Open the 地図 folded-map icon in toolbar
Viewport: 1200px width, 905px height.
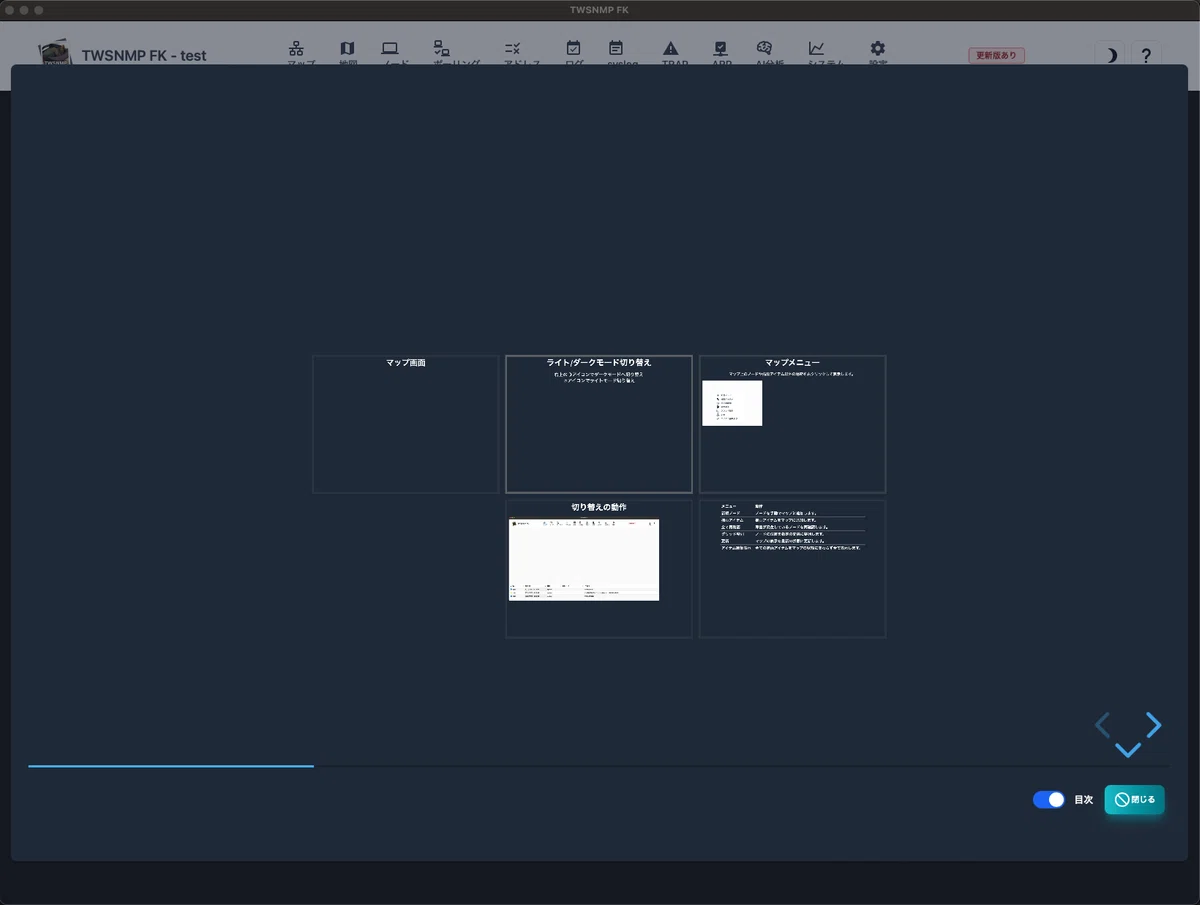(347, 48)
